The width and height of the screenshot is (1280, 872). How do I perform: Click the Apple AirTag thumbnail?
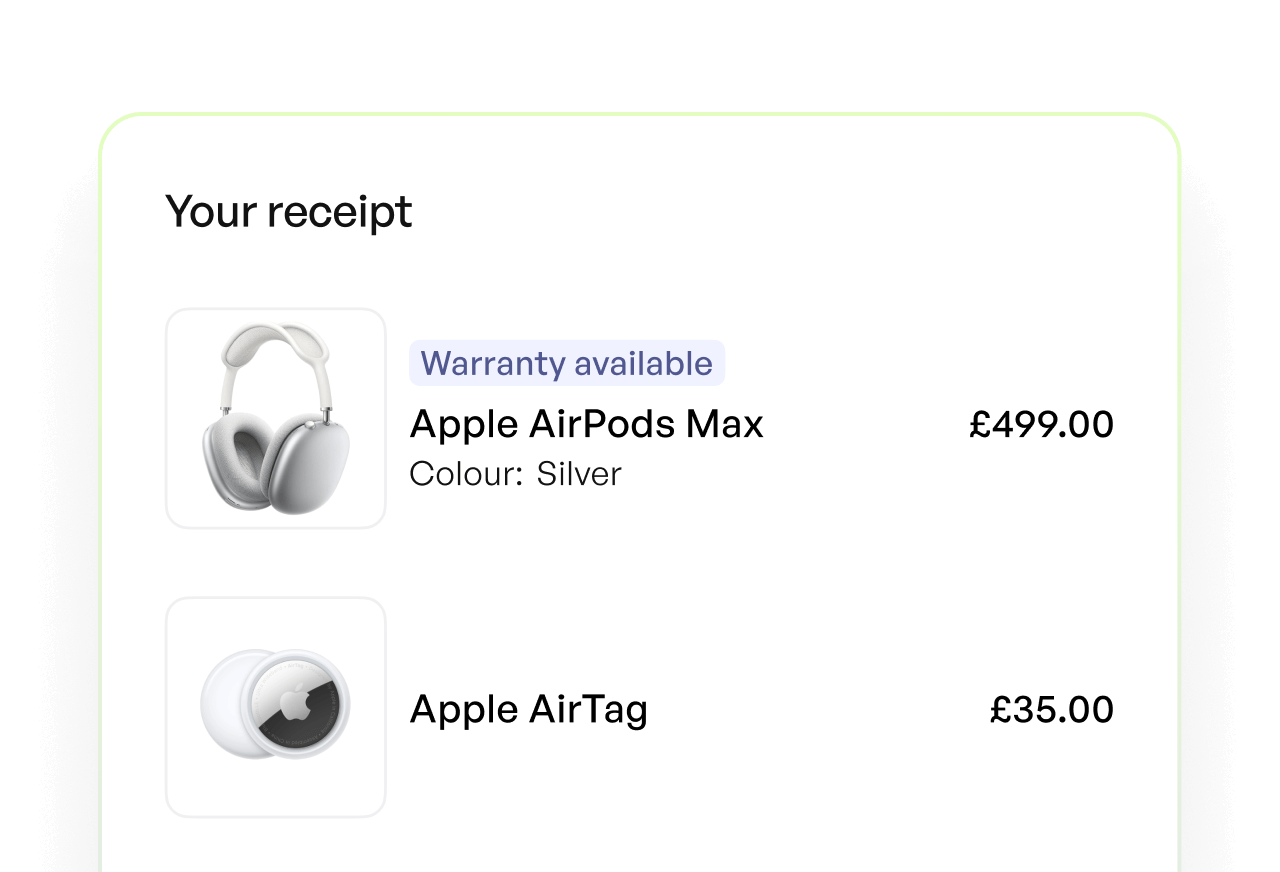pyautogui.click(x=276, y=707)
